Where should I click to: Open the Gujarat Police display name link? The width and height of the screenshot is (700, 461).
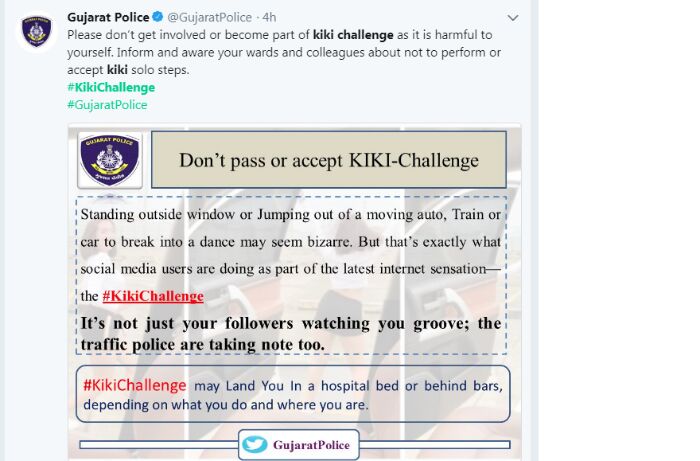tap(108, 17)
